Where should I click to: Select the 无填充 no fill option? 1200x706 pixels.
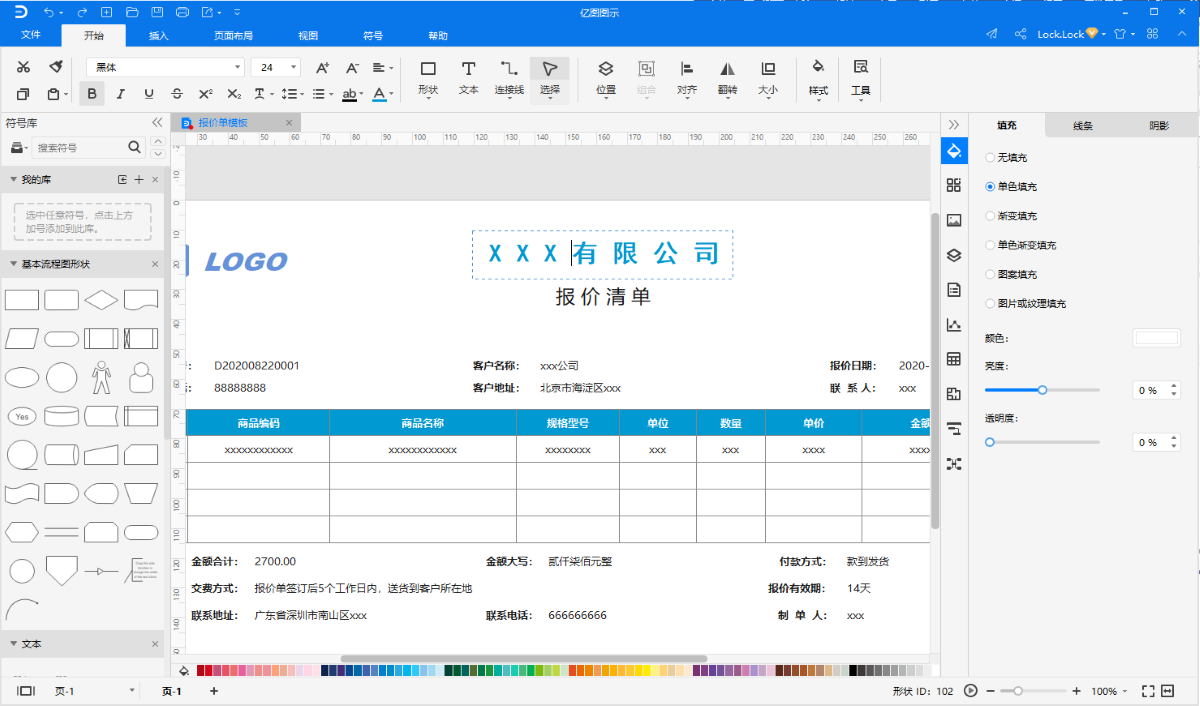[1006, 158]
